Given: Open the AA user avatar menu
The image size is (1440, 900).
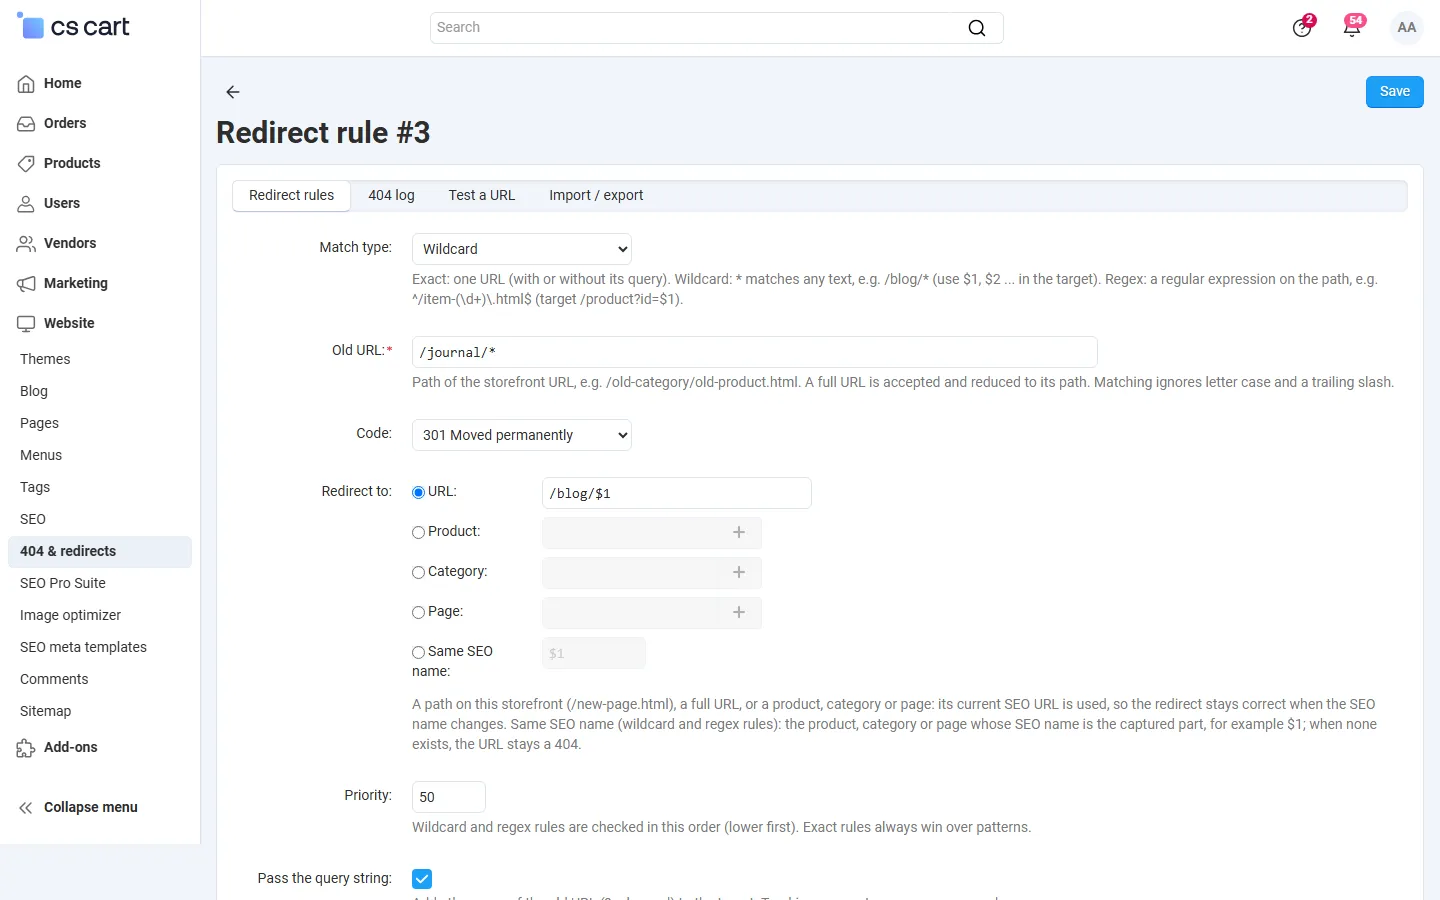Looking at the screenshot, I should coord(1407,28).
